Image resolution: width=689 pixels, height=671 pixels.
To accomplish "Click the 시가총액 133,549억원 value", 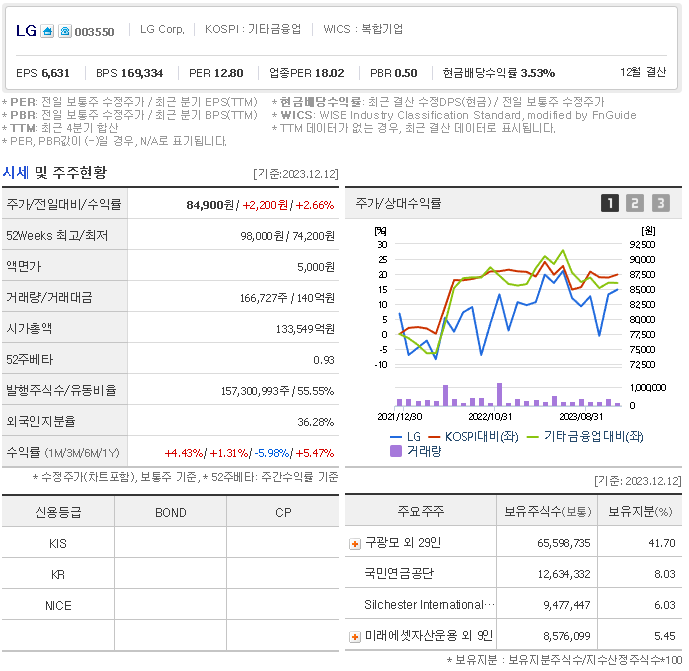I will tap(305, 329).
